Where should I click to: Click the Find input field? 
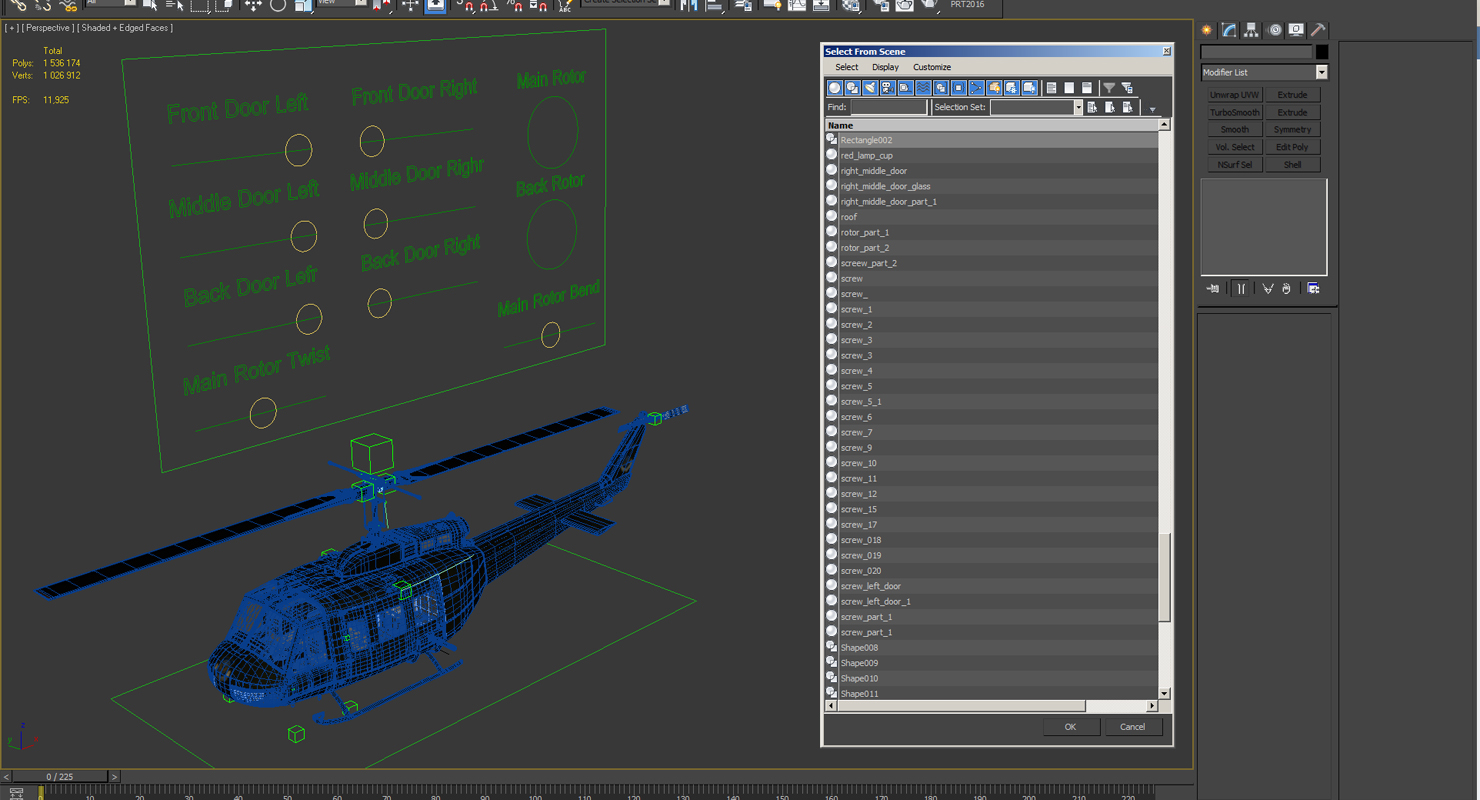(889, 107)
